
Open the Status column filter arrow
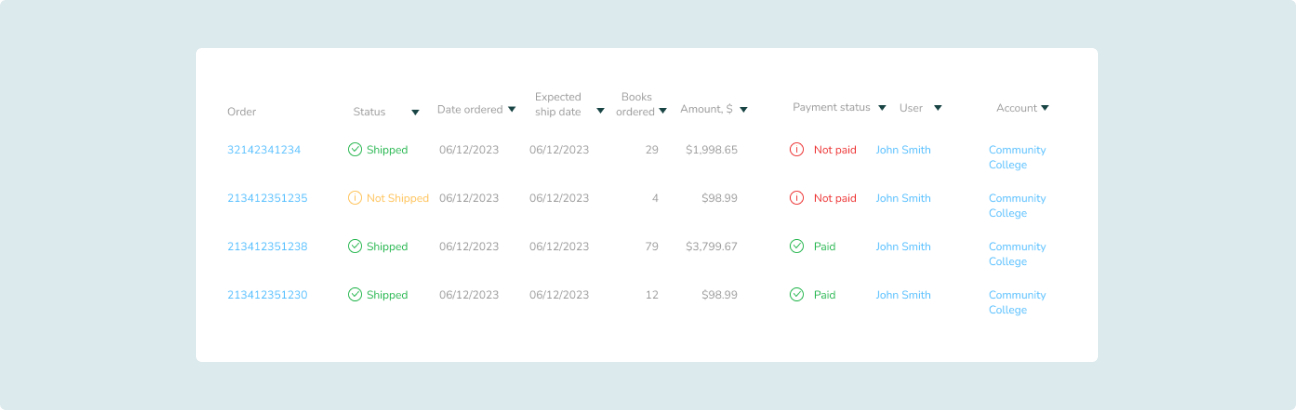(415, 113)
